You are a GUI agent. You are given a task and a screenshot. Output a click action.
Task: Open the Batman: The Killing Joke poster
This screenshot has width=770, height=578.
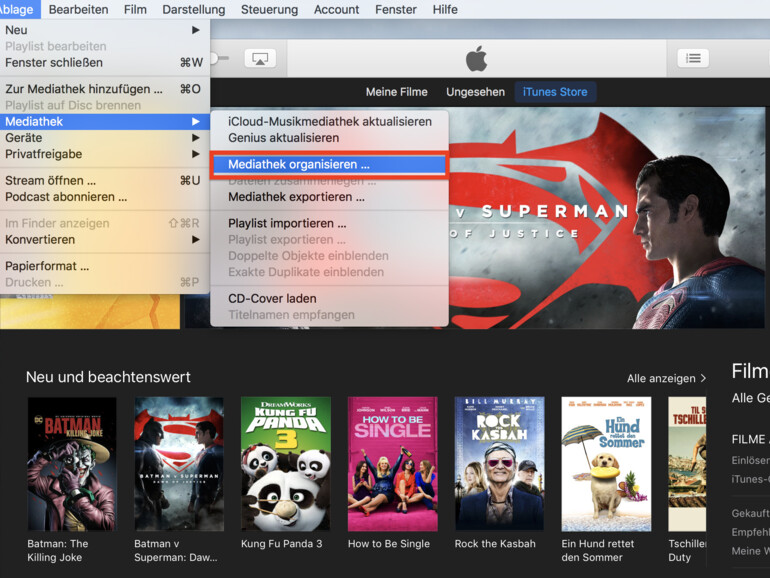tap(72, 464)
